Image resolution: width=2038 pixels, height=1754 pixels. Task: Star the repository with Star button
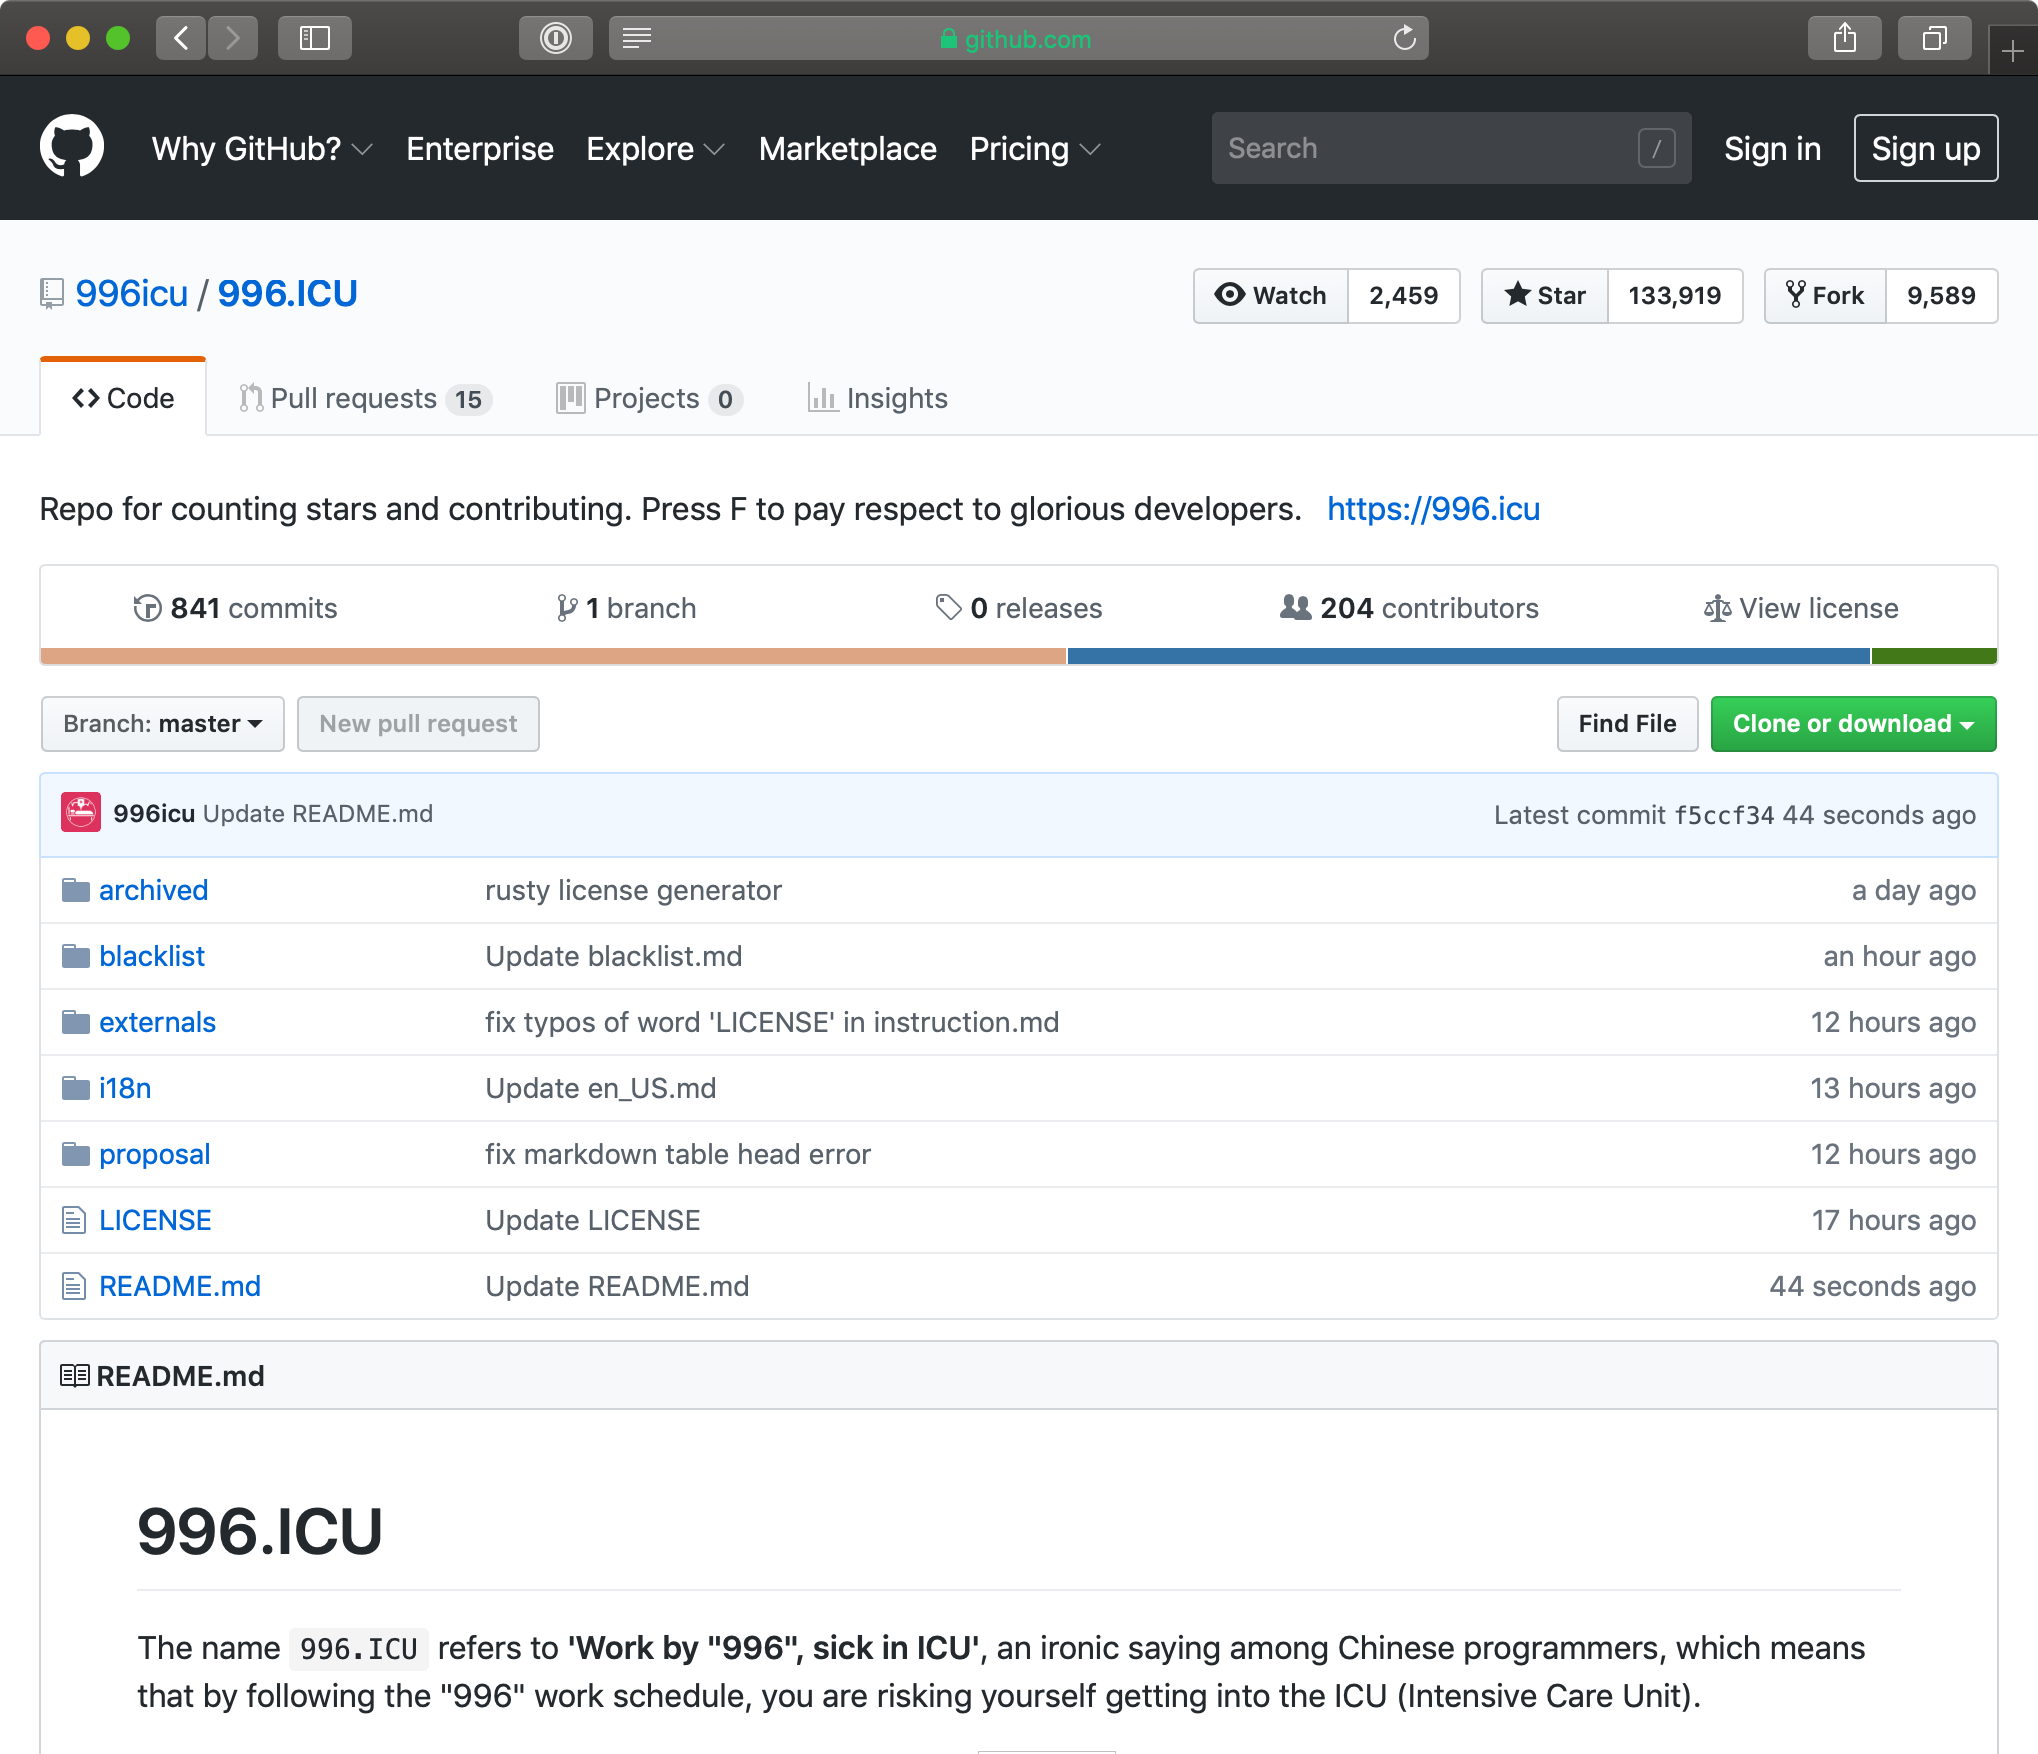[x=1545, y=296]
